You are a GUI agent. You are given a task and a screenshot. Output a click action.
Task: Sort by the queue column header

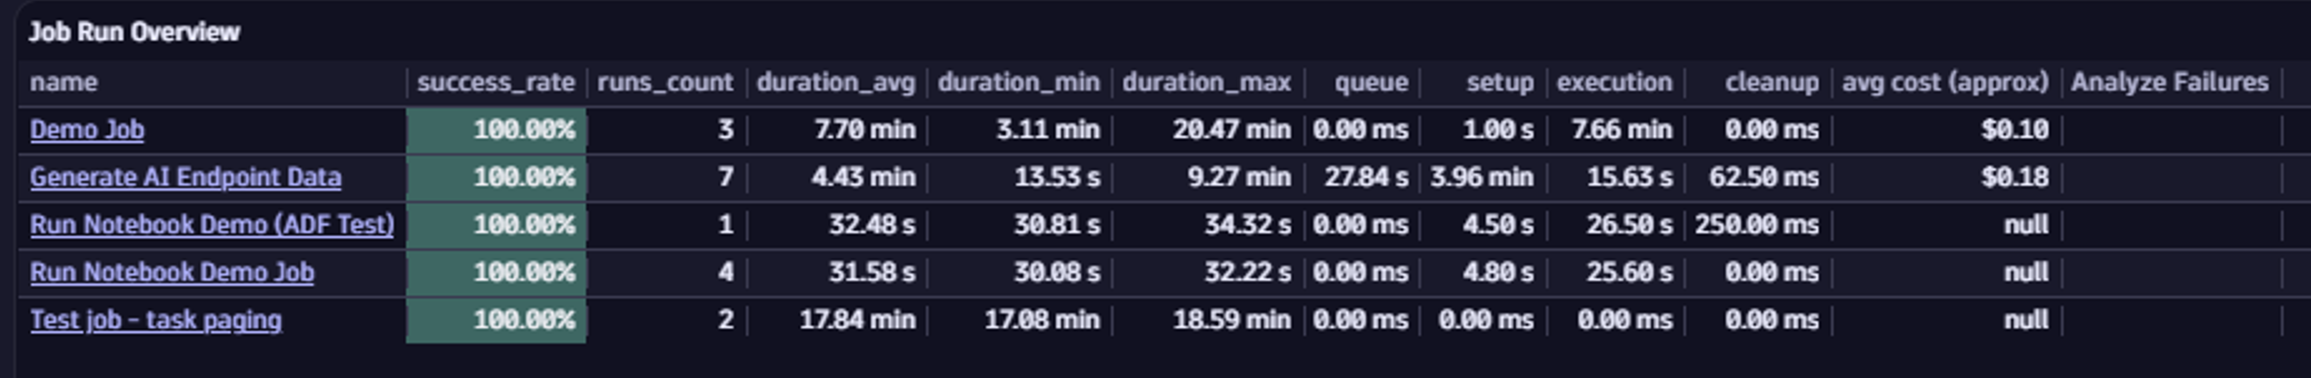click(1371, 82)
